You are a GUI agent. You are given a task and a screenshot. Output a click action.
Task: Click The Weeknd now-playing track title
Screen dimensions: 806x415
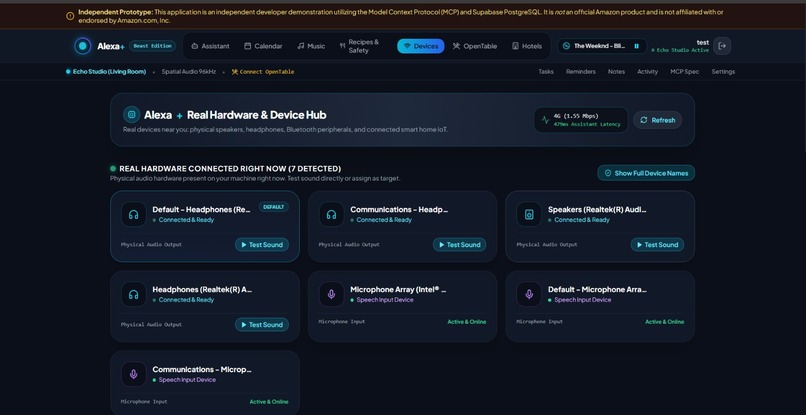coord(599,46)
